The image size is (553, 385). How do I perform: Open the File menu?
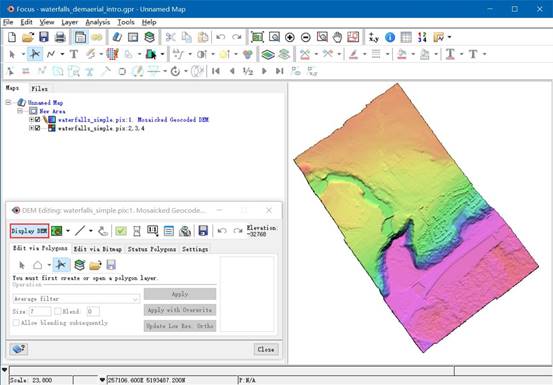pyautogui.click(x=8, y=22)
